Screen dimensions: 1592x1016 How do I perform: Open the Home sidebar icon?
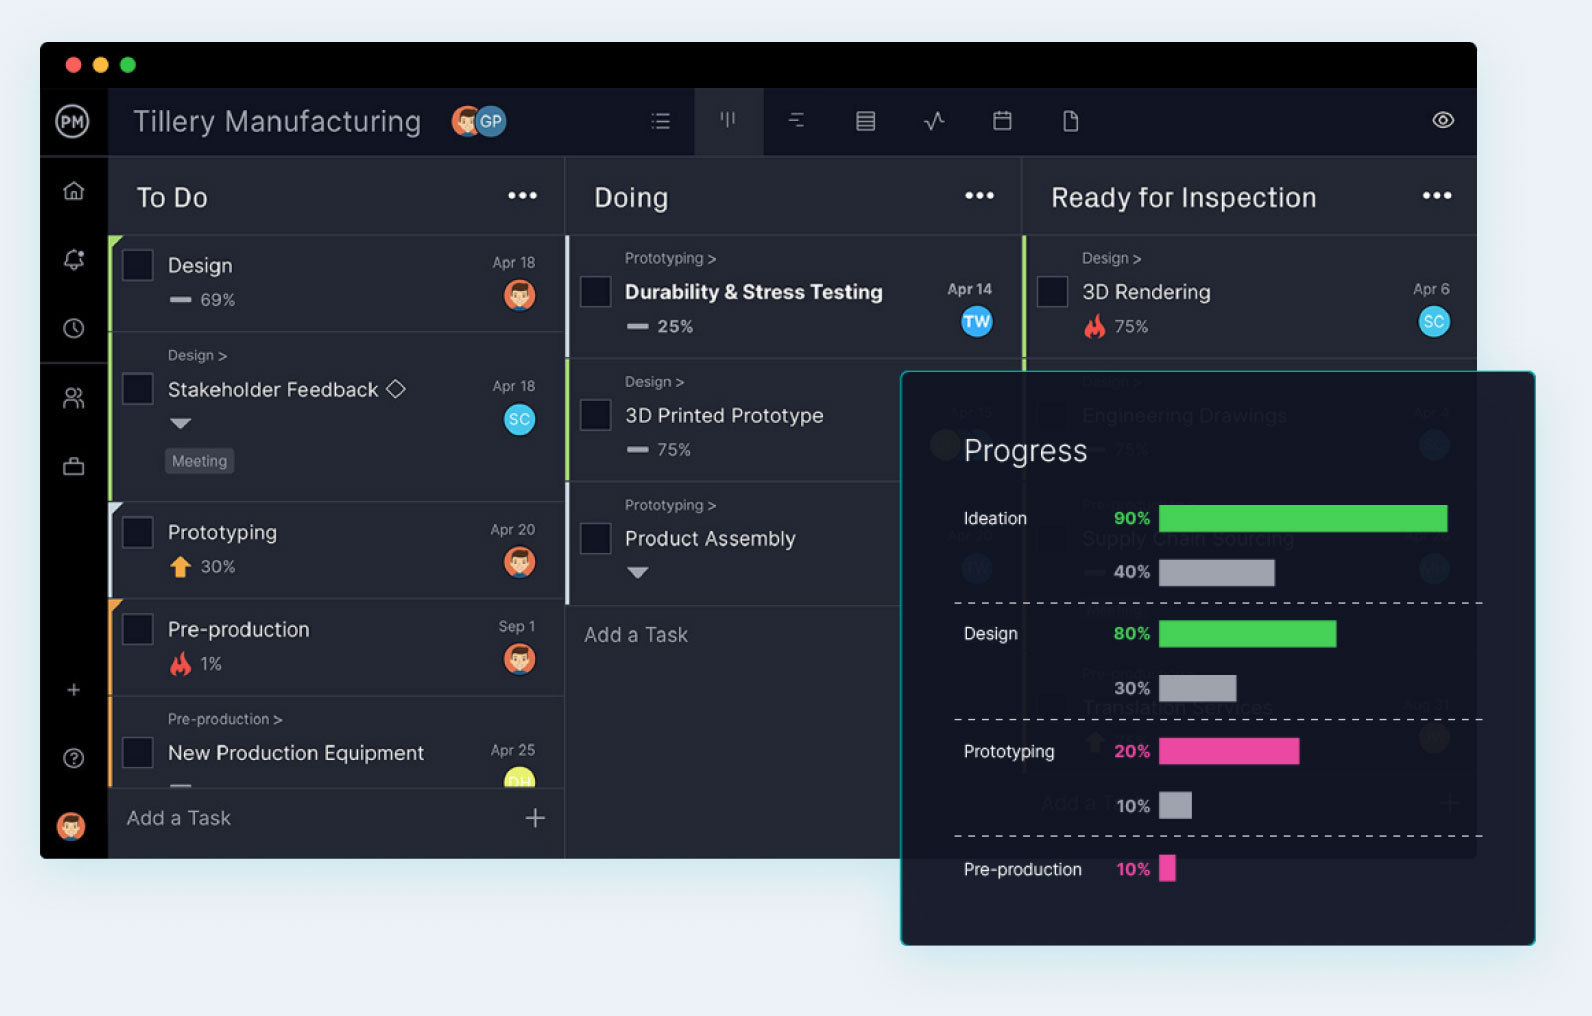73,190
